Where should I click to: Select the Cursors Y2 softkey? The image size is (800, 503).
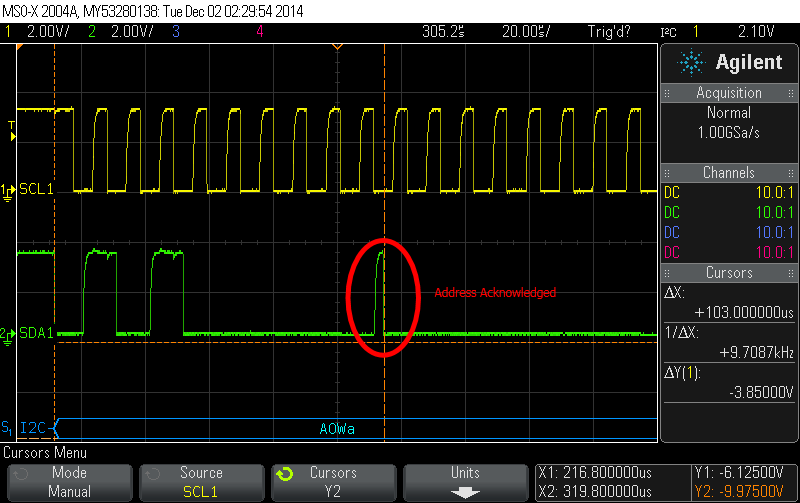(x=334, y=482)
